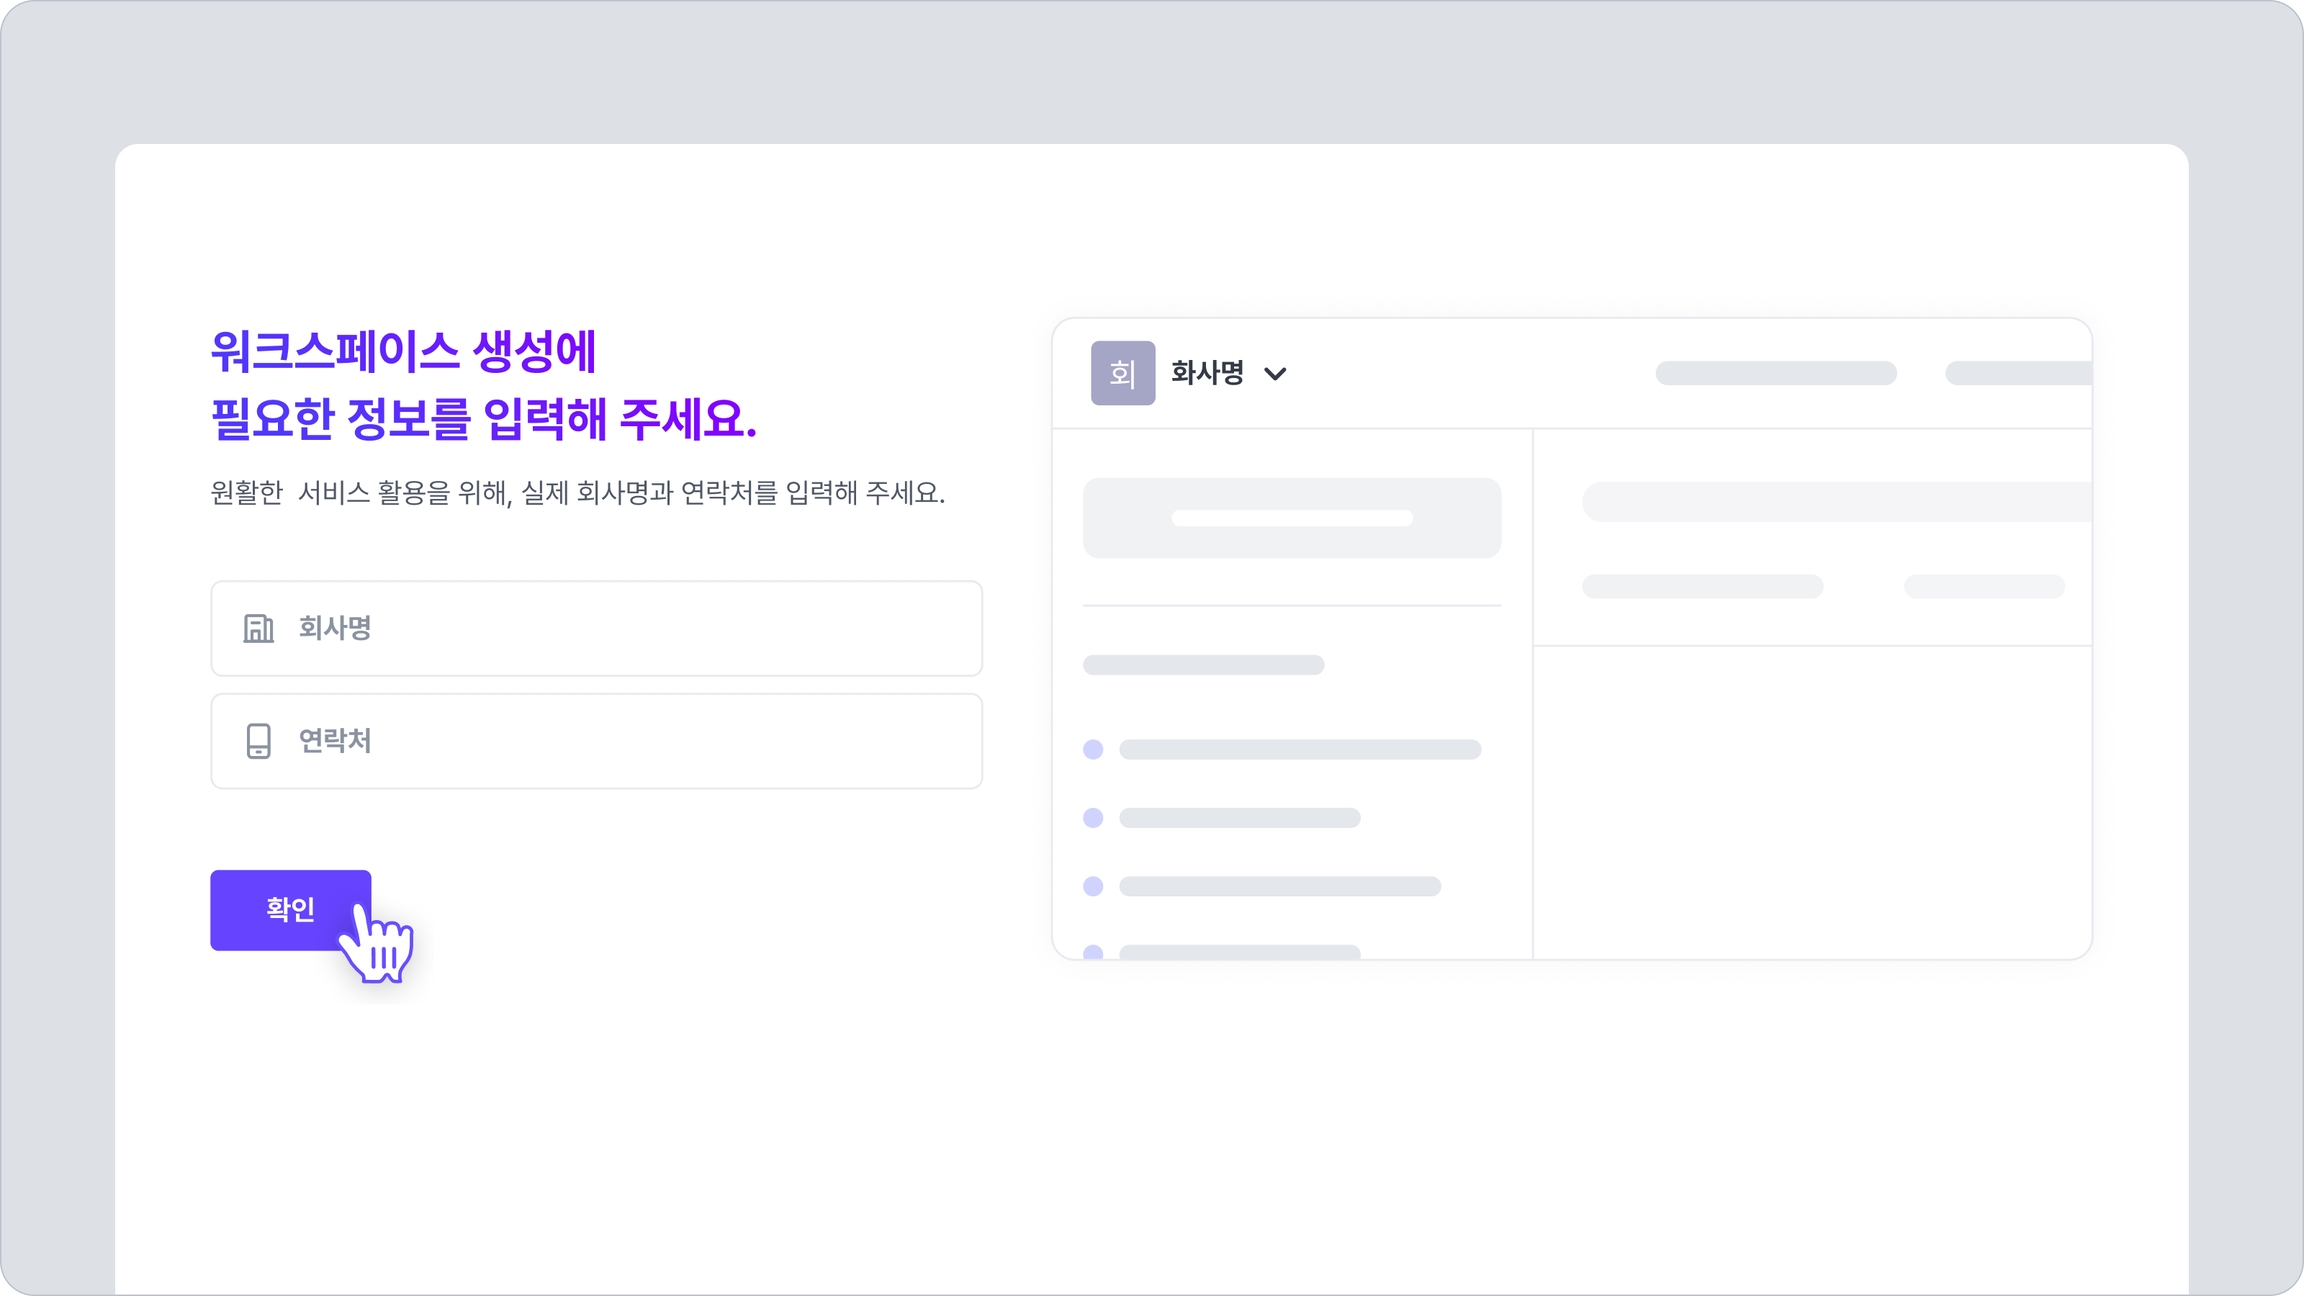Select the cut-off header pill at preview's right edge
The image size is (2304, 1296).
click(2018, 373)
